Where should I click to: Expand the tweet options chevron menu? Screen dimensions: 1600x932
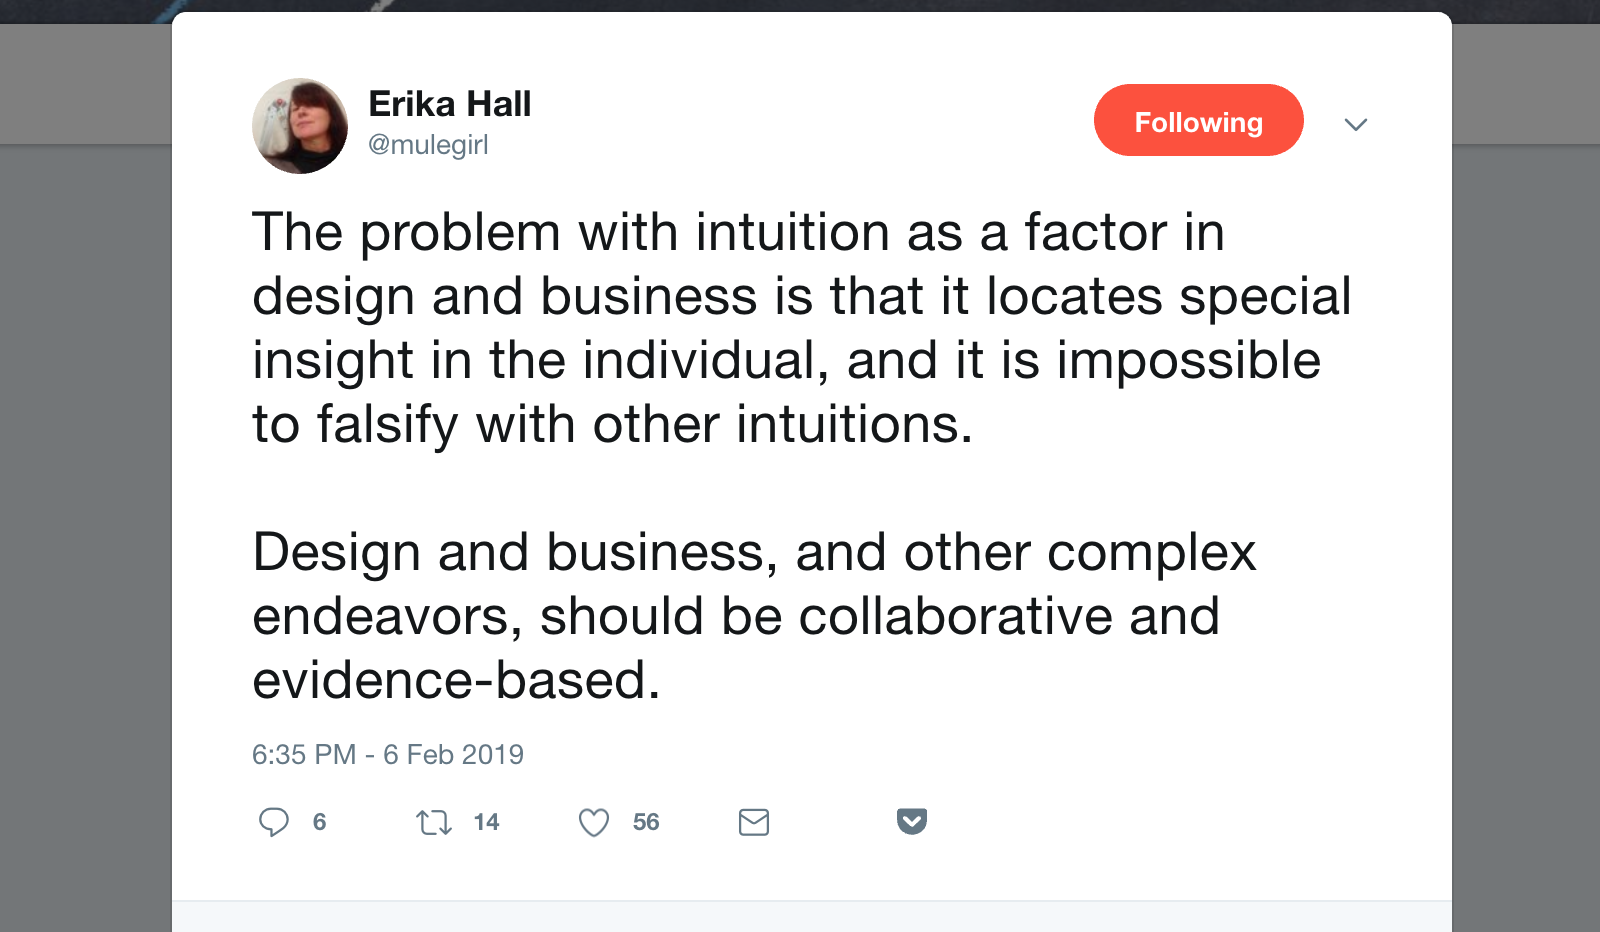tap(1356, 124)
